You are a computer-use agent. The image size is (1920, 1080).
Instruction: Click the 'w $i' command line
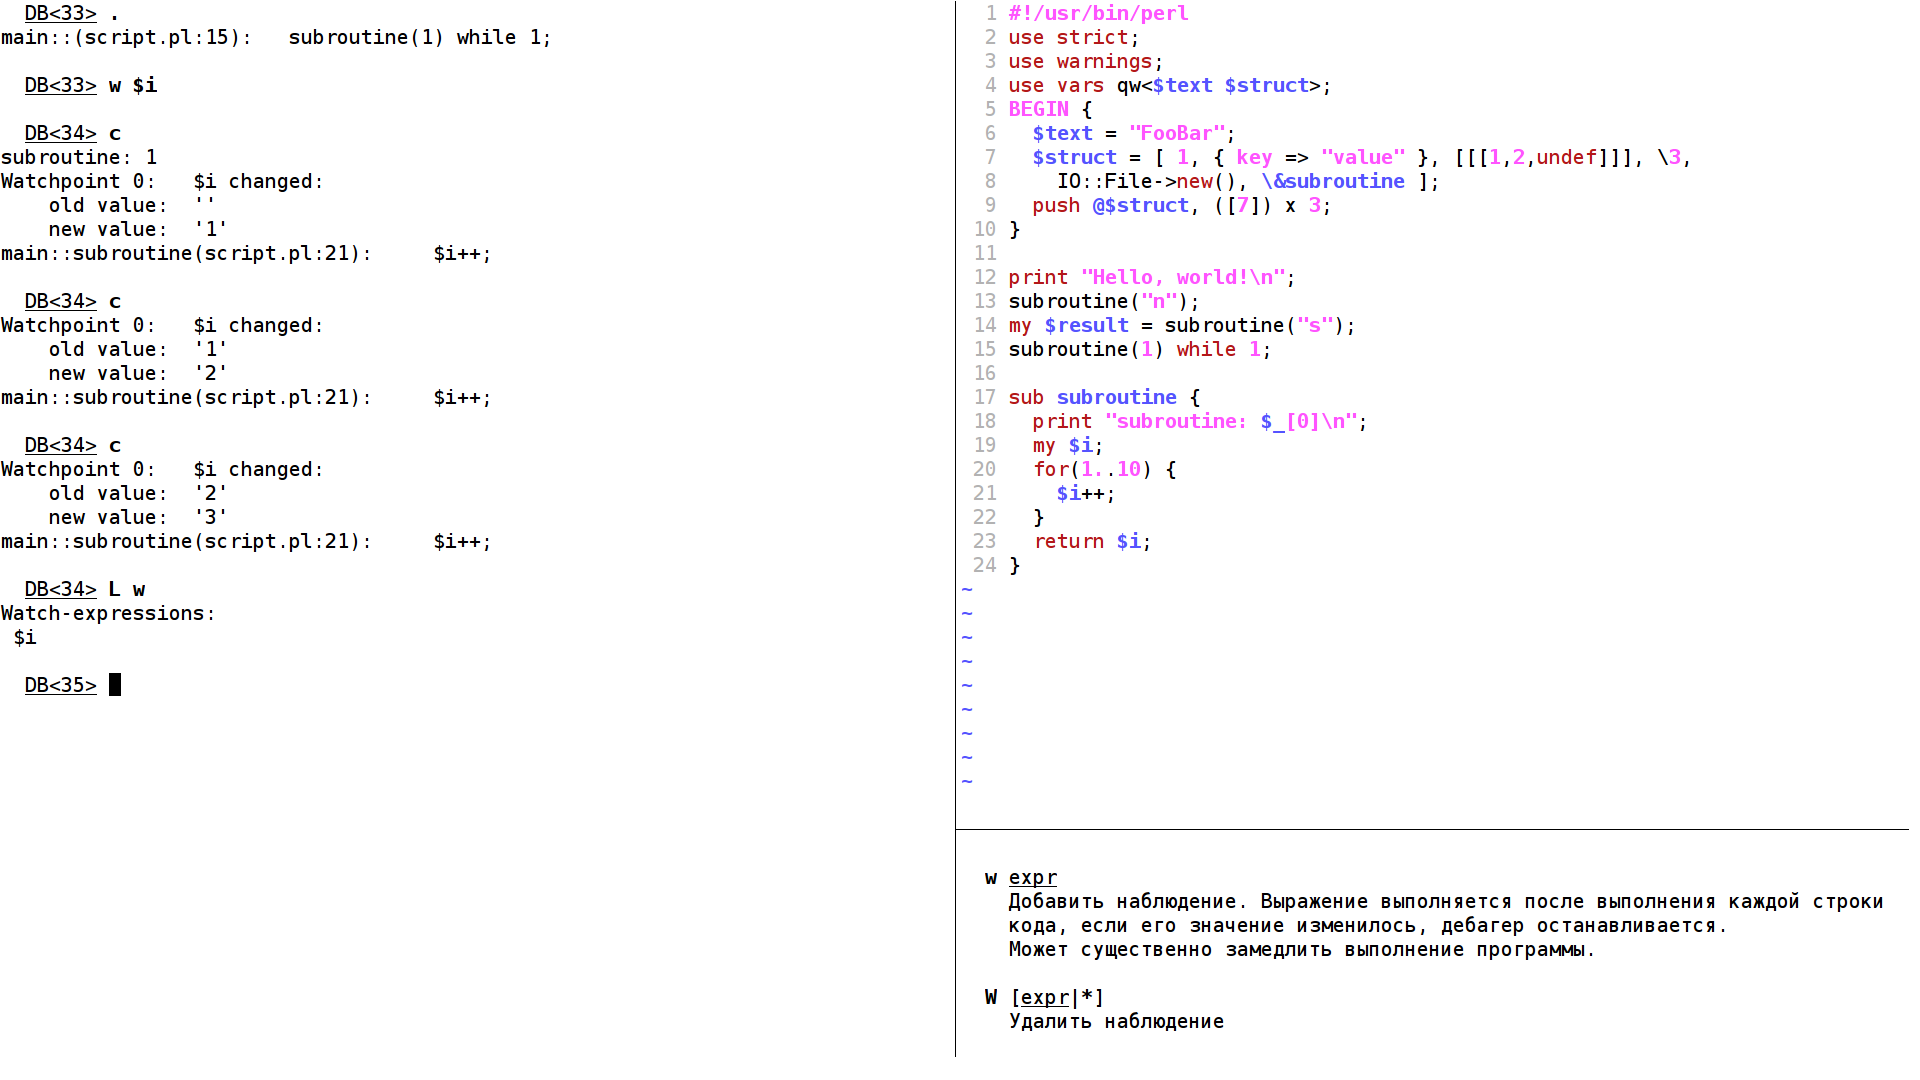[x=91, y=85]
